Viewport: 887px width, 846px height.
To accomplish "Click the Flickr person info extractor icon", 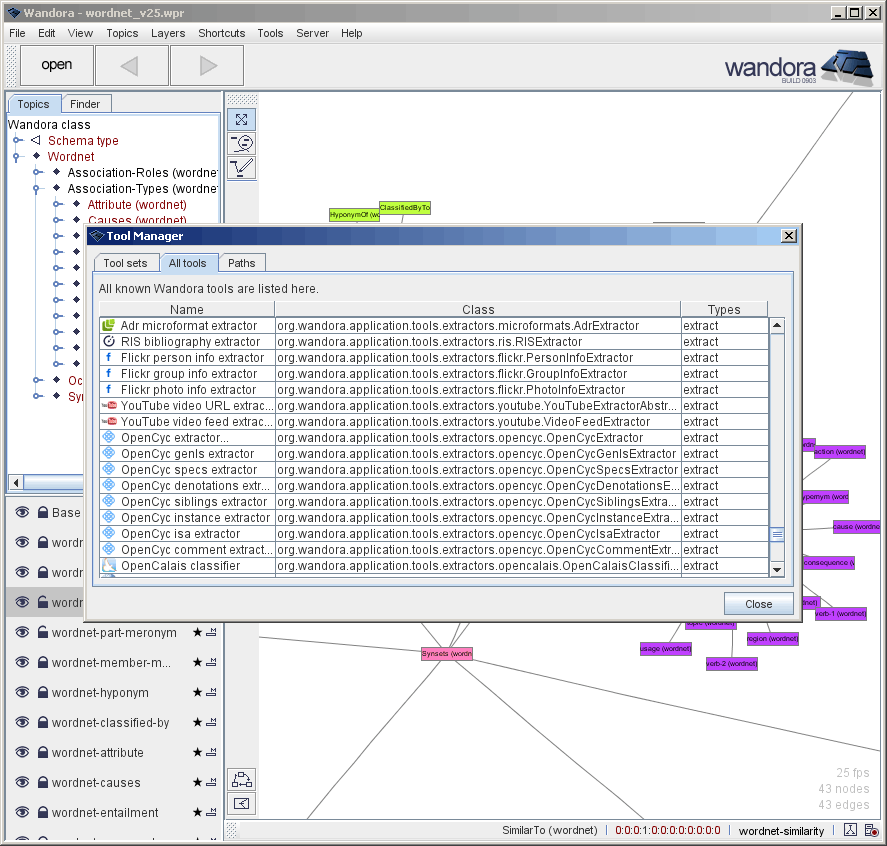I will (x=107, y=357).
